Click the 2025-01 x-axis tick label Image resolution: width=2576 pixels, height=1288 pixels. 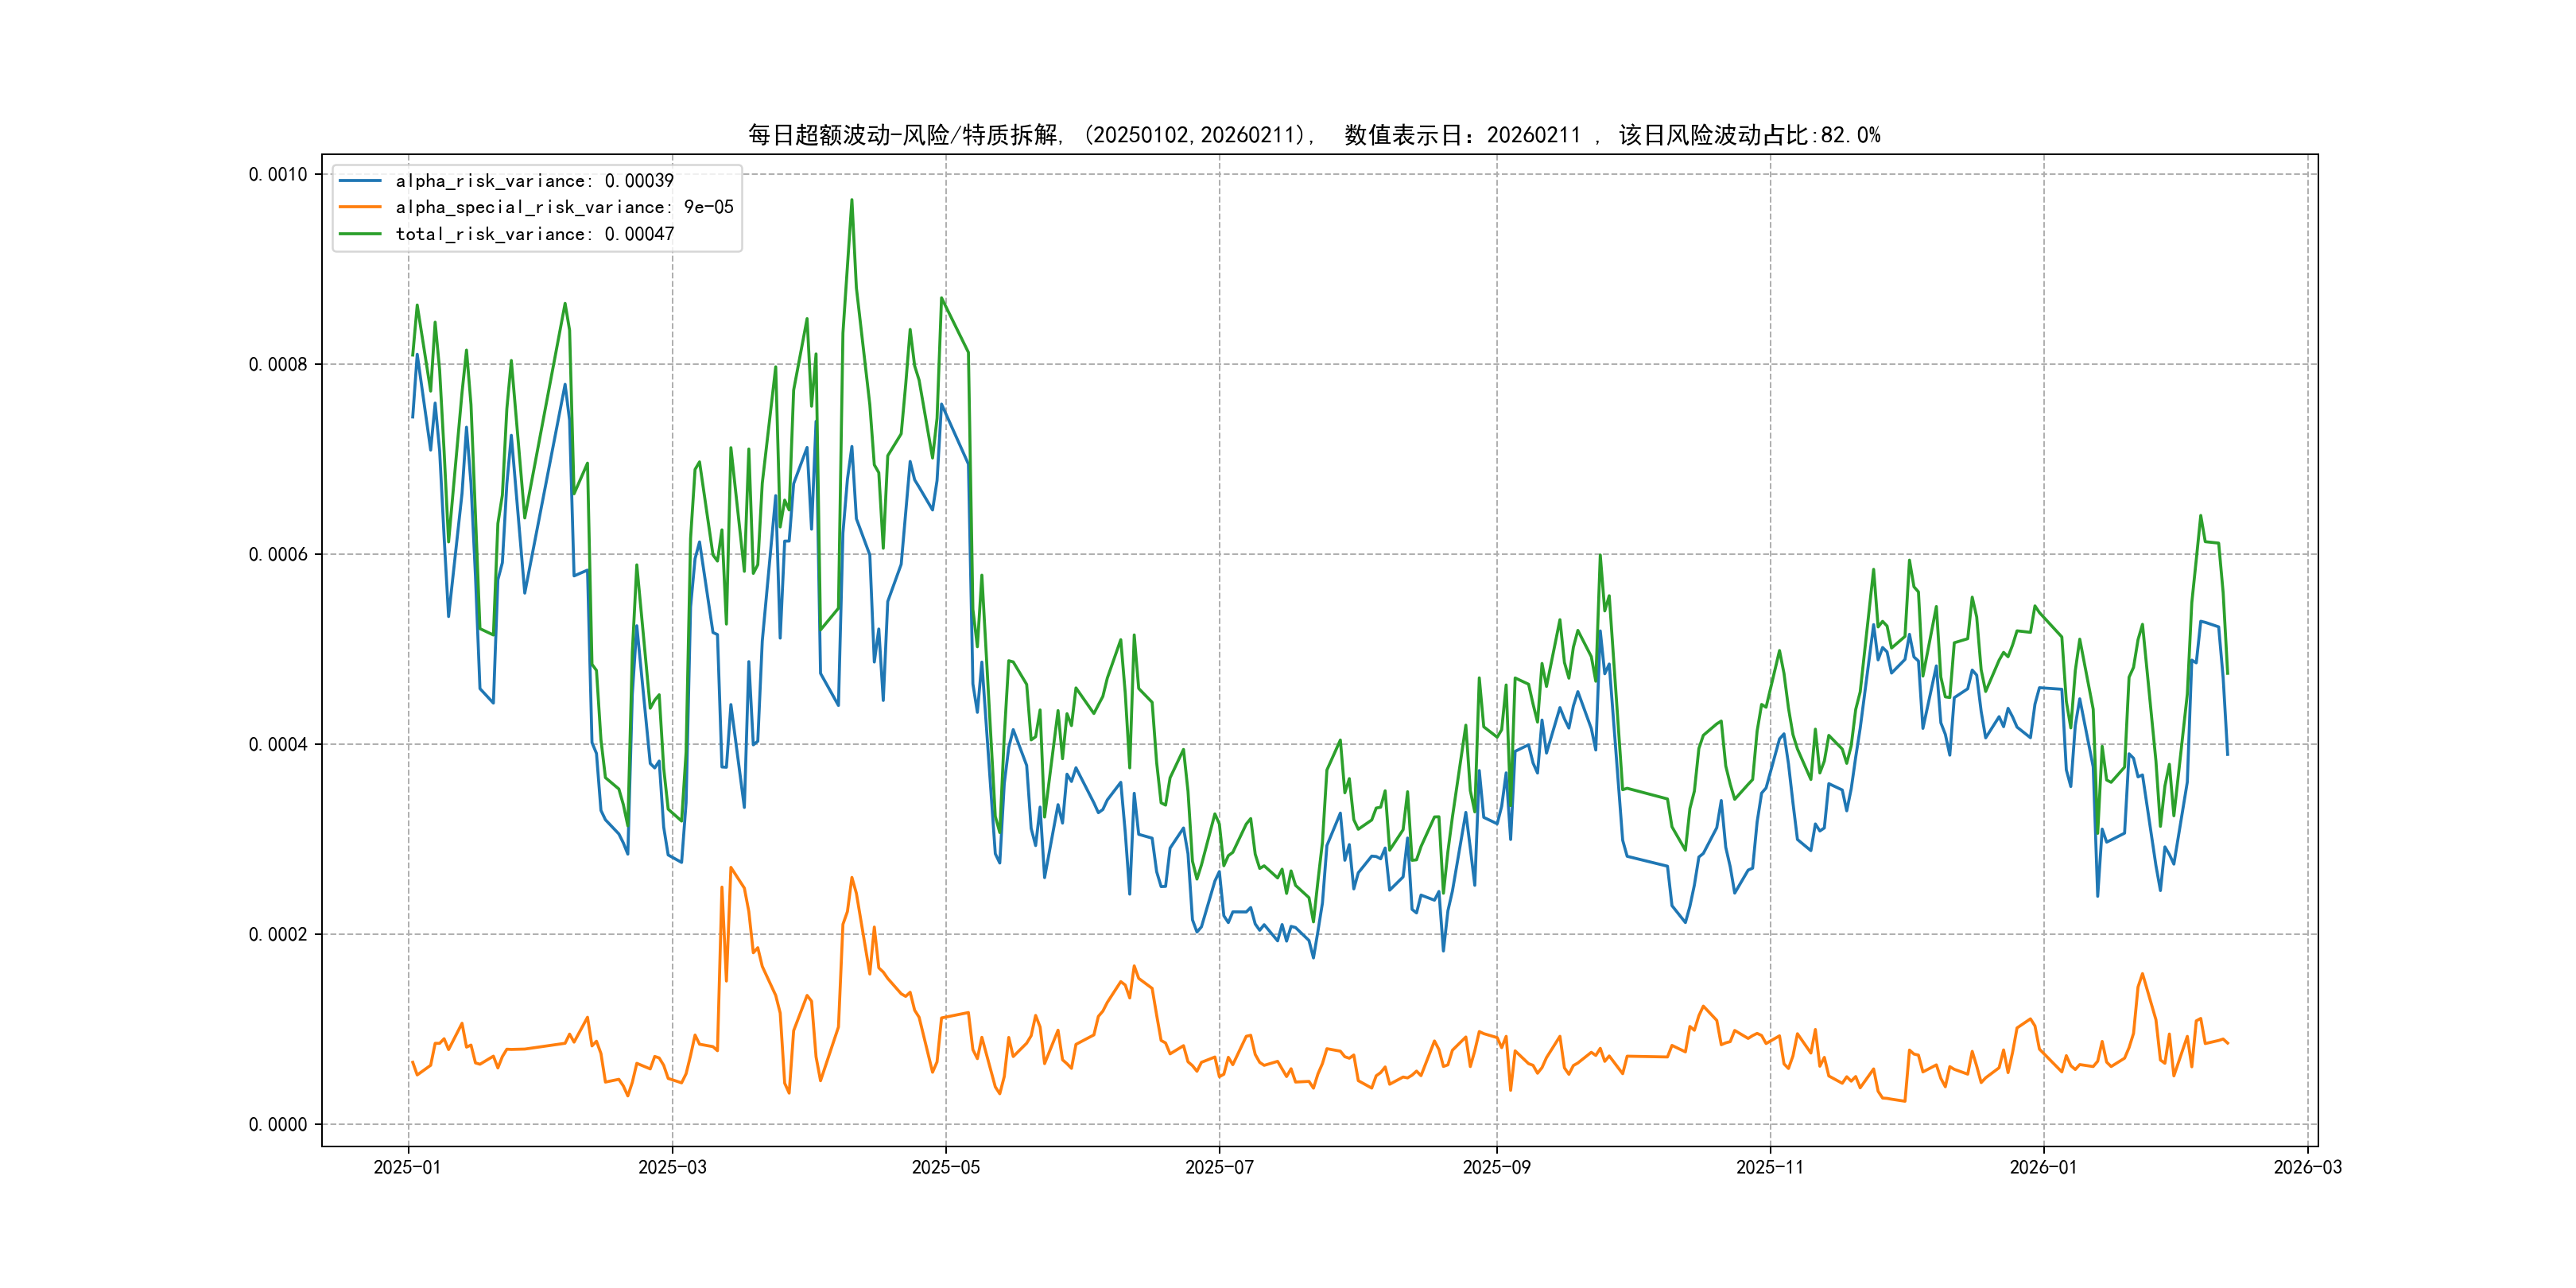[407, 1167]
